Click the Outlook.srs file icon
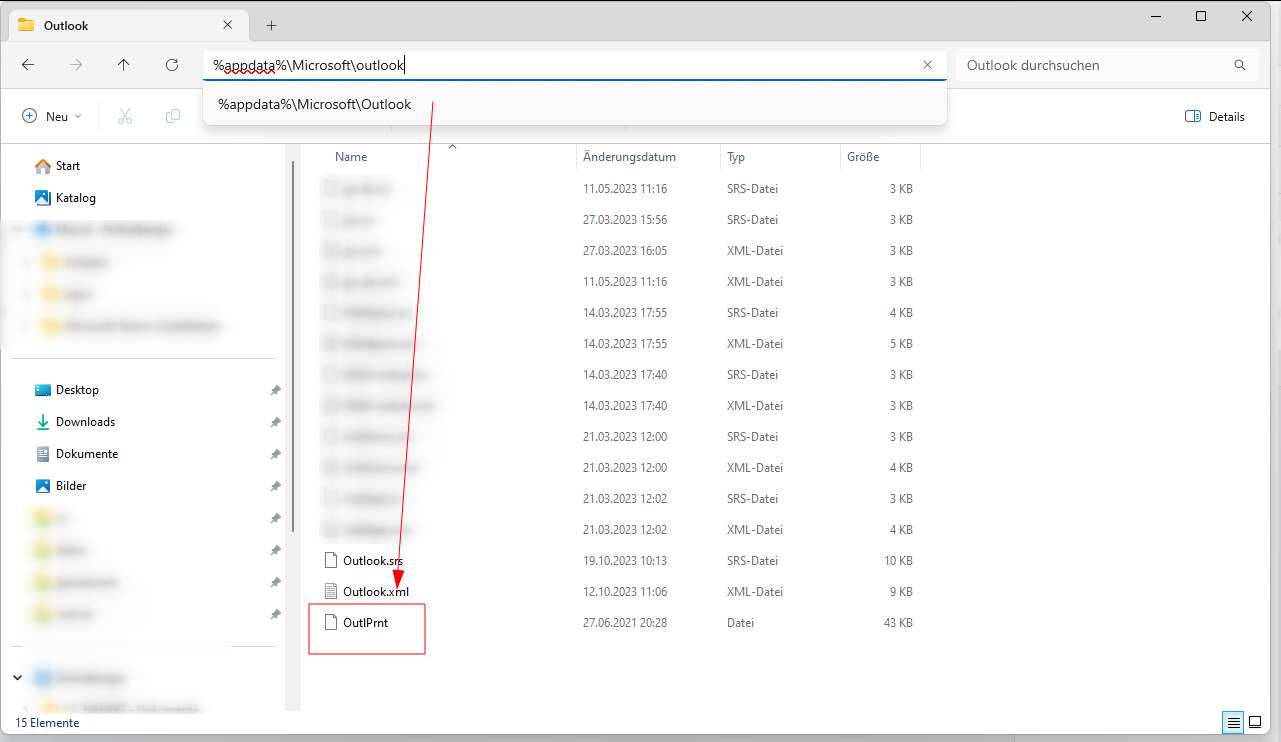Image resolution: width=1281 pixels, height=742 pixels. (332, 560)
